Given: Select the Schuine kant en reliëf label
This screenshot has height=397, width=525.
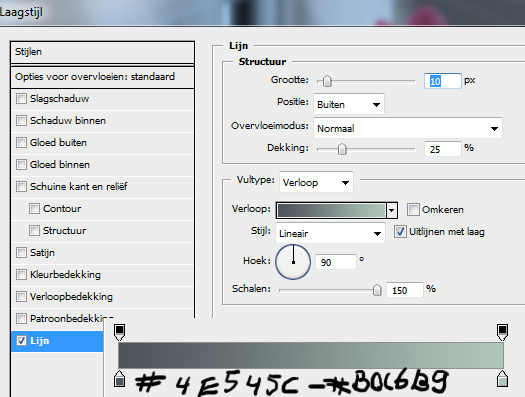Looking at the screenshot, I should click(x=79, y=186).
